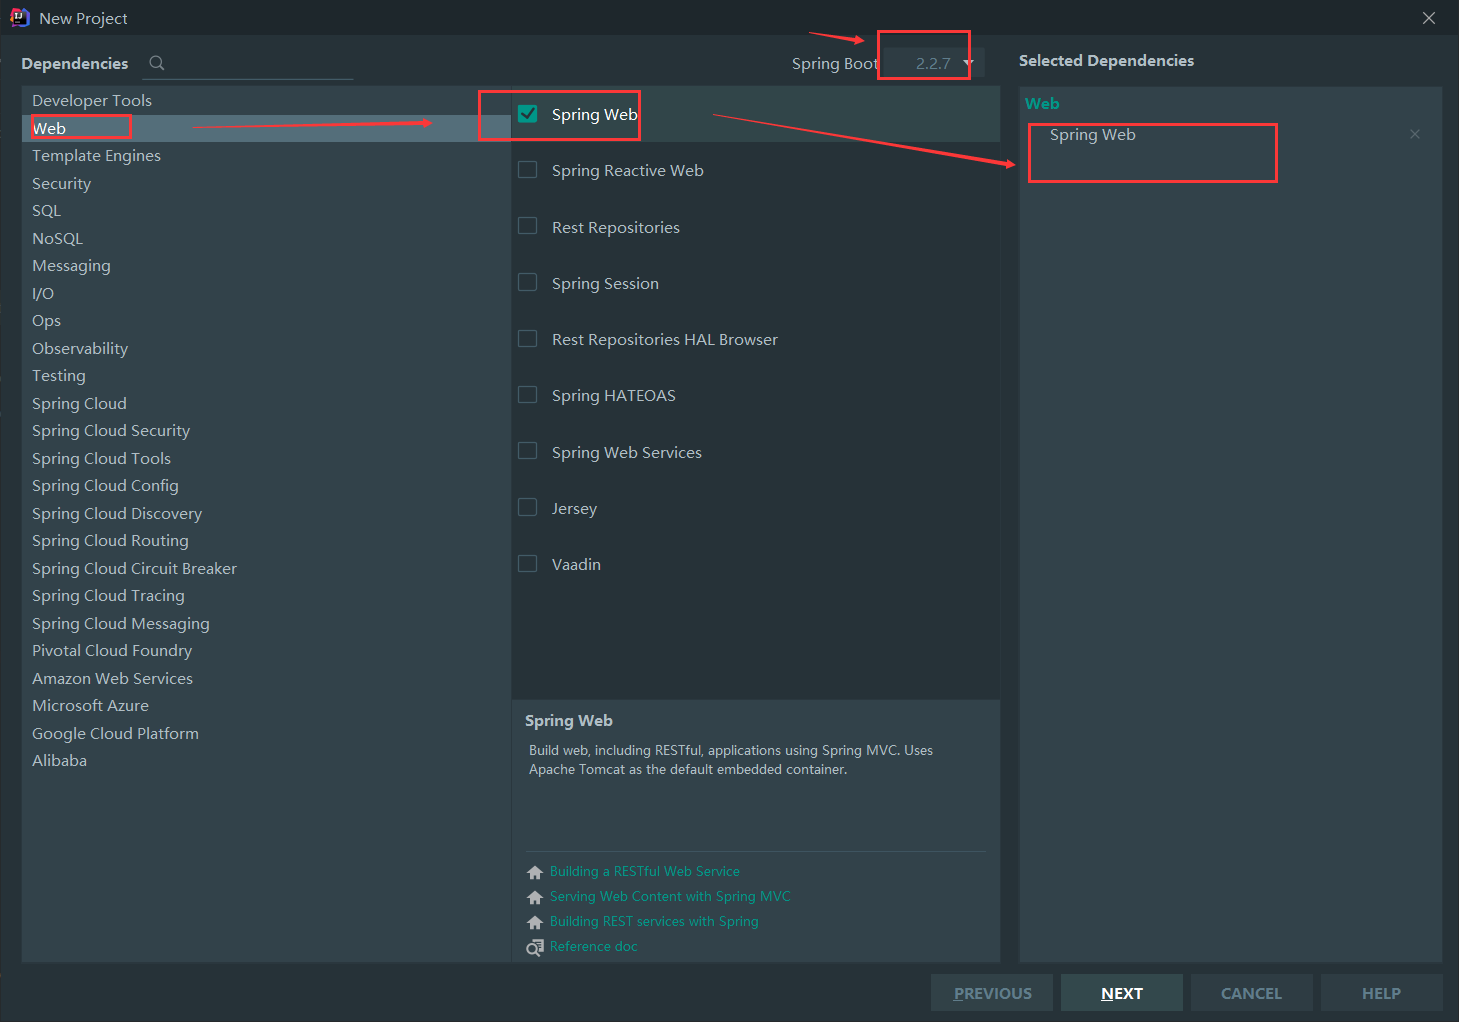Open the Template Engines category

point(266,155)
